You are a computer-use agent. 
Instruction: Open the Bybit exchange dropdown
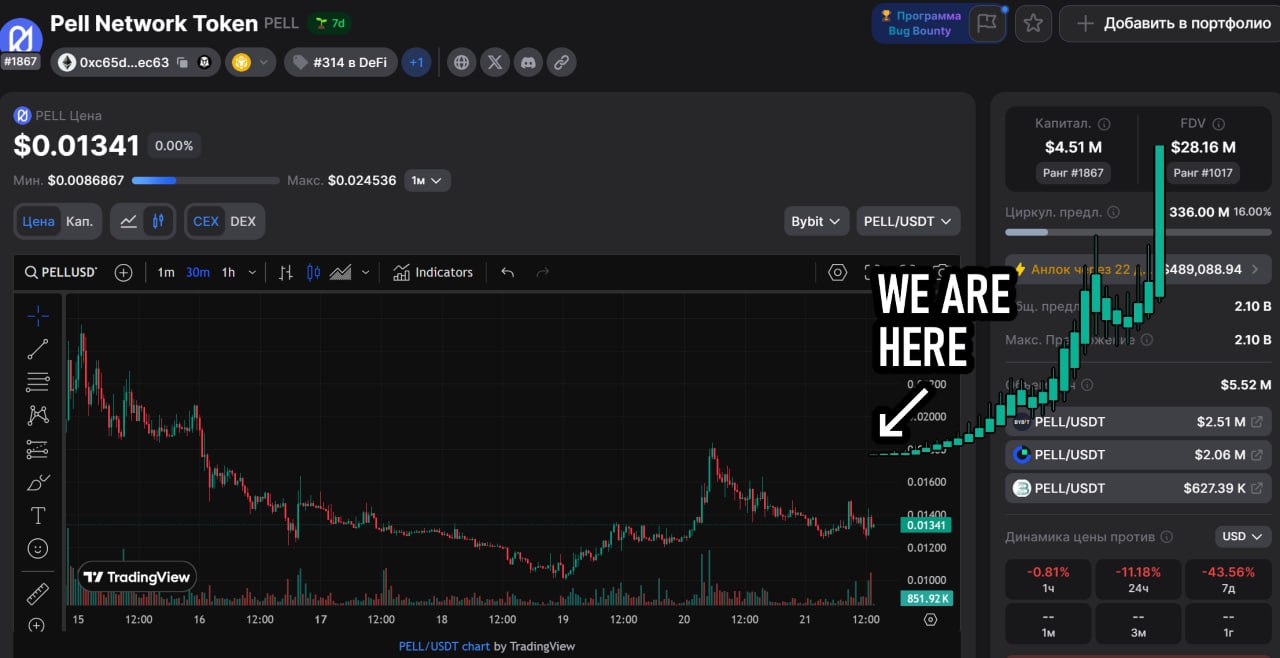(817, 221)
